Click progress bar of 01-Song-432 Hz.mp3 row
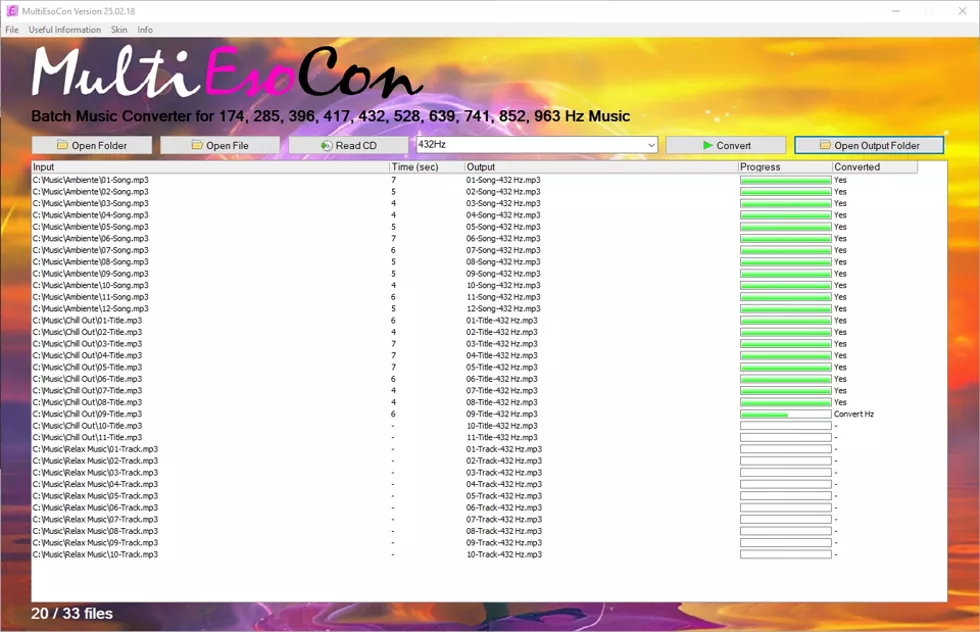The height and width of the screenshot is (632, 980). click(786, 180)
